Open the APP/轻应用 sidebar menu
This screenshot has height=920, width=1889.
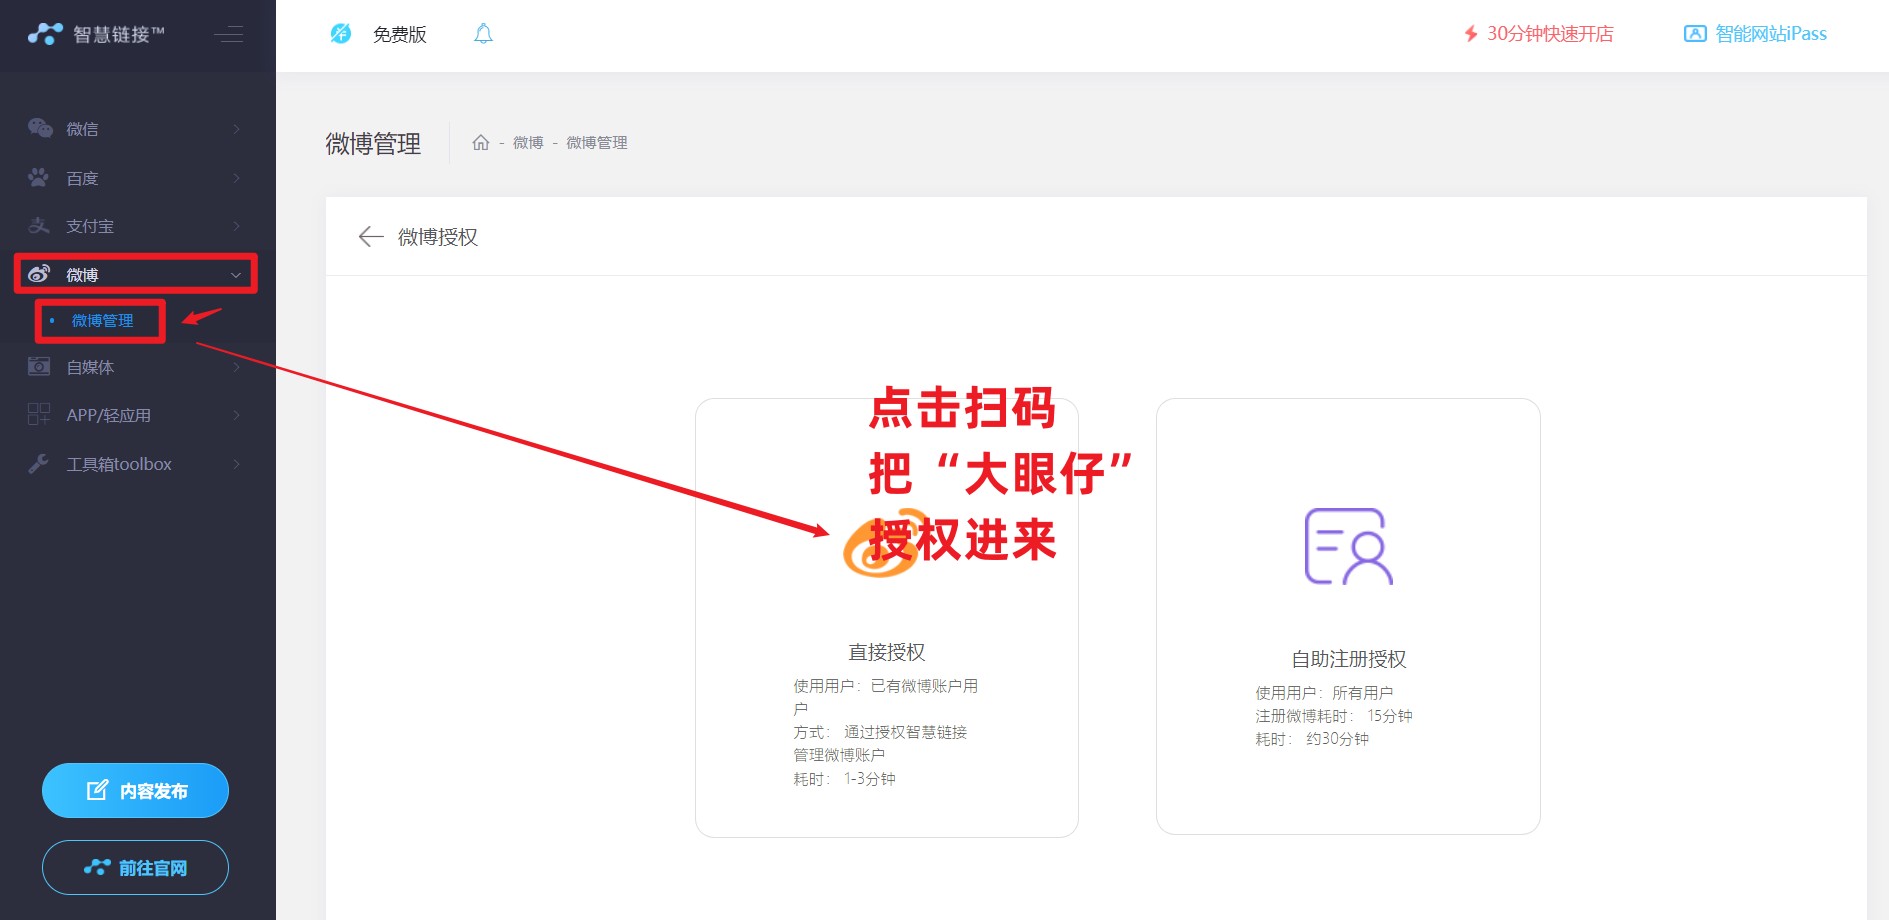tap(138, 415)
